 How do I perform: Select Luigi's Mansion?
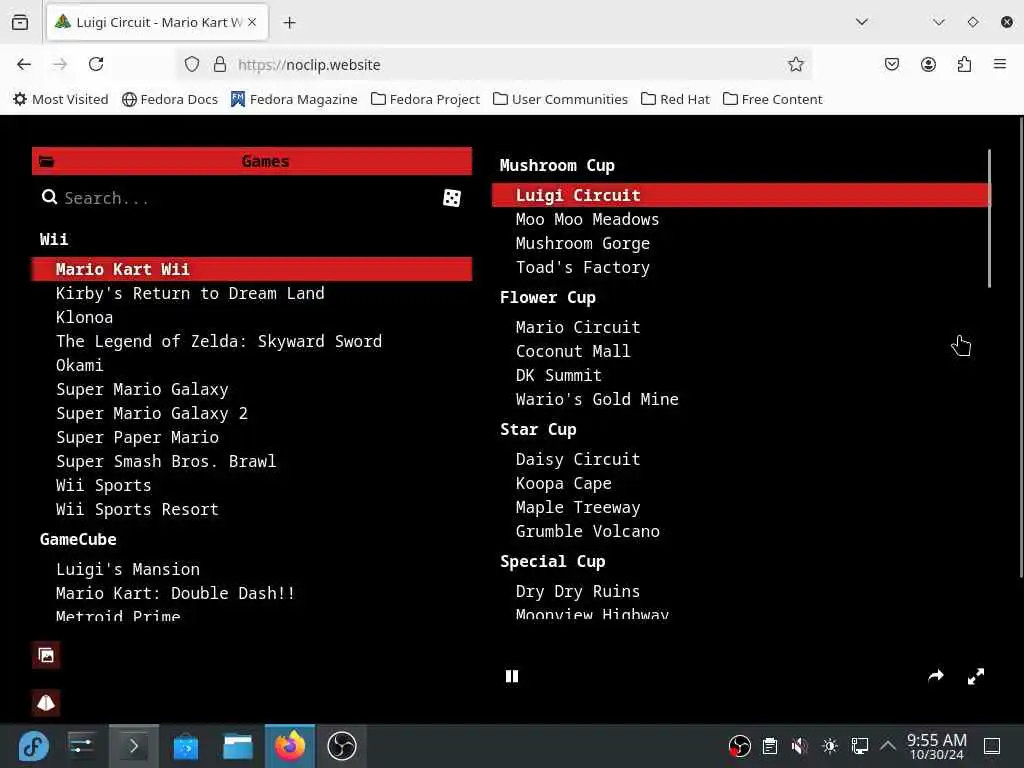pos(252,569)
